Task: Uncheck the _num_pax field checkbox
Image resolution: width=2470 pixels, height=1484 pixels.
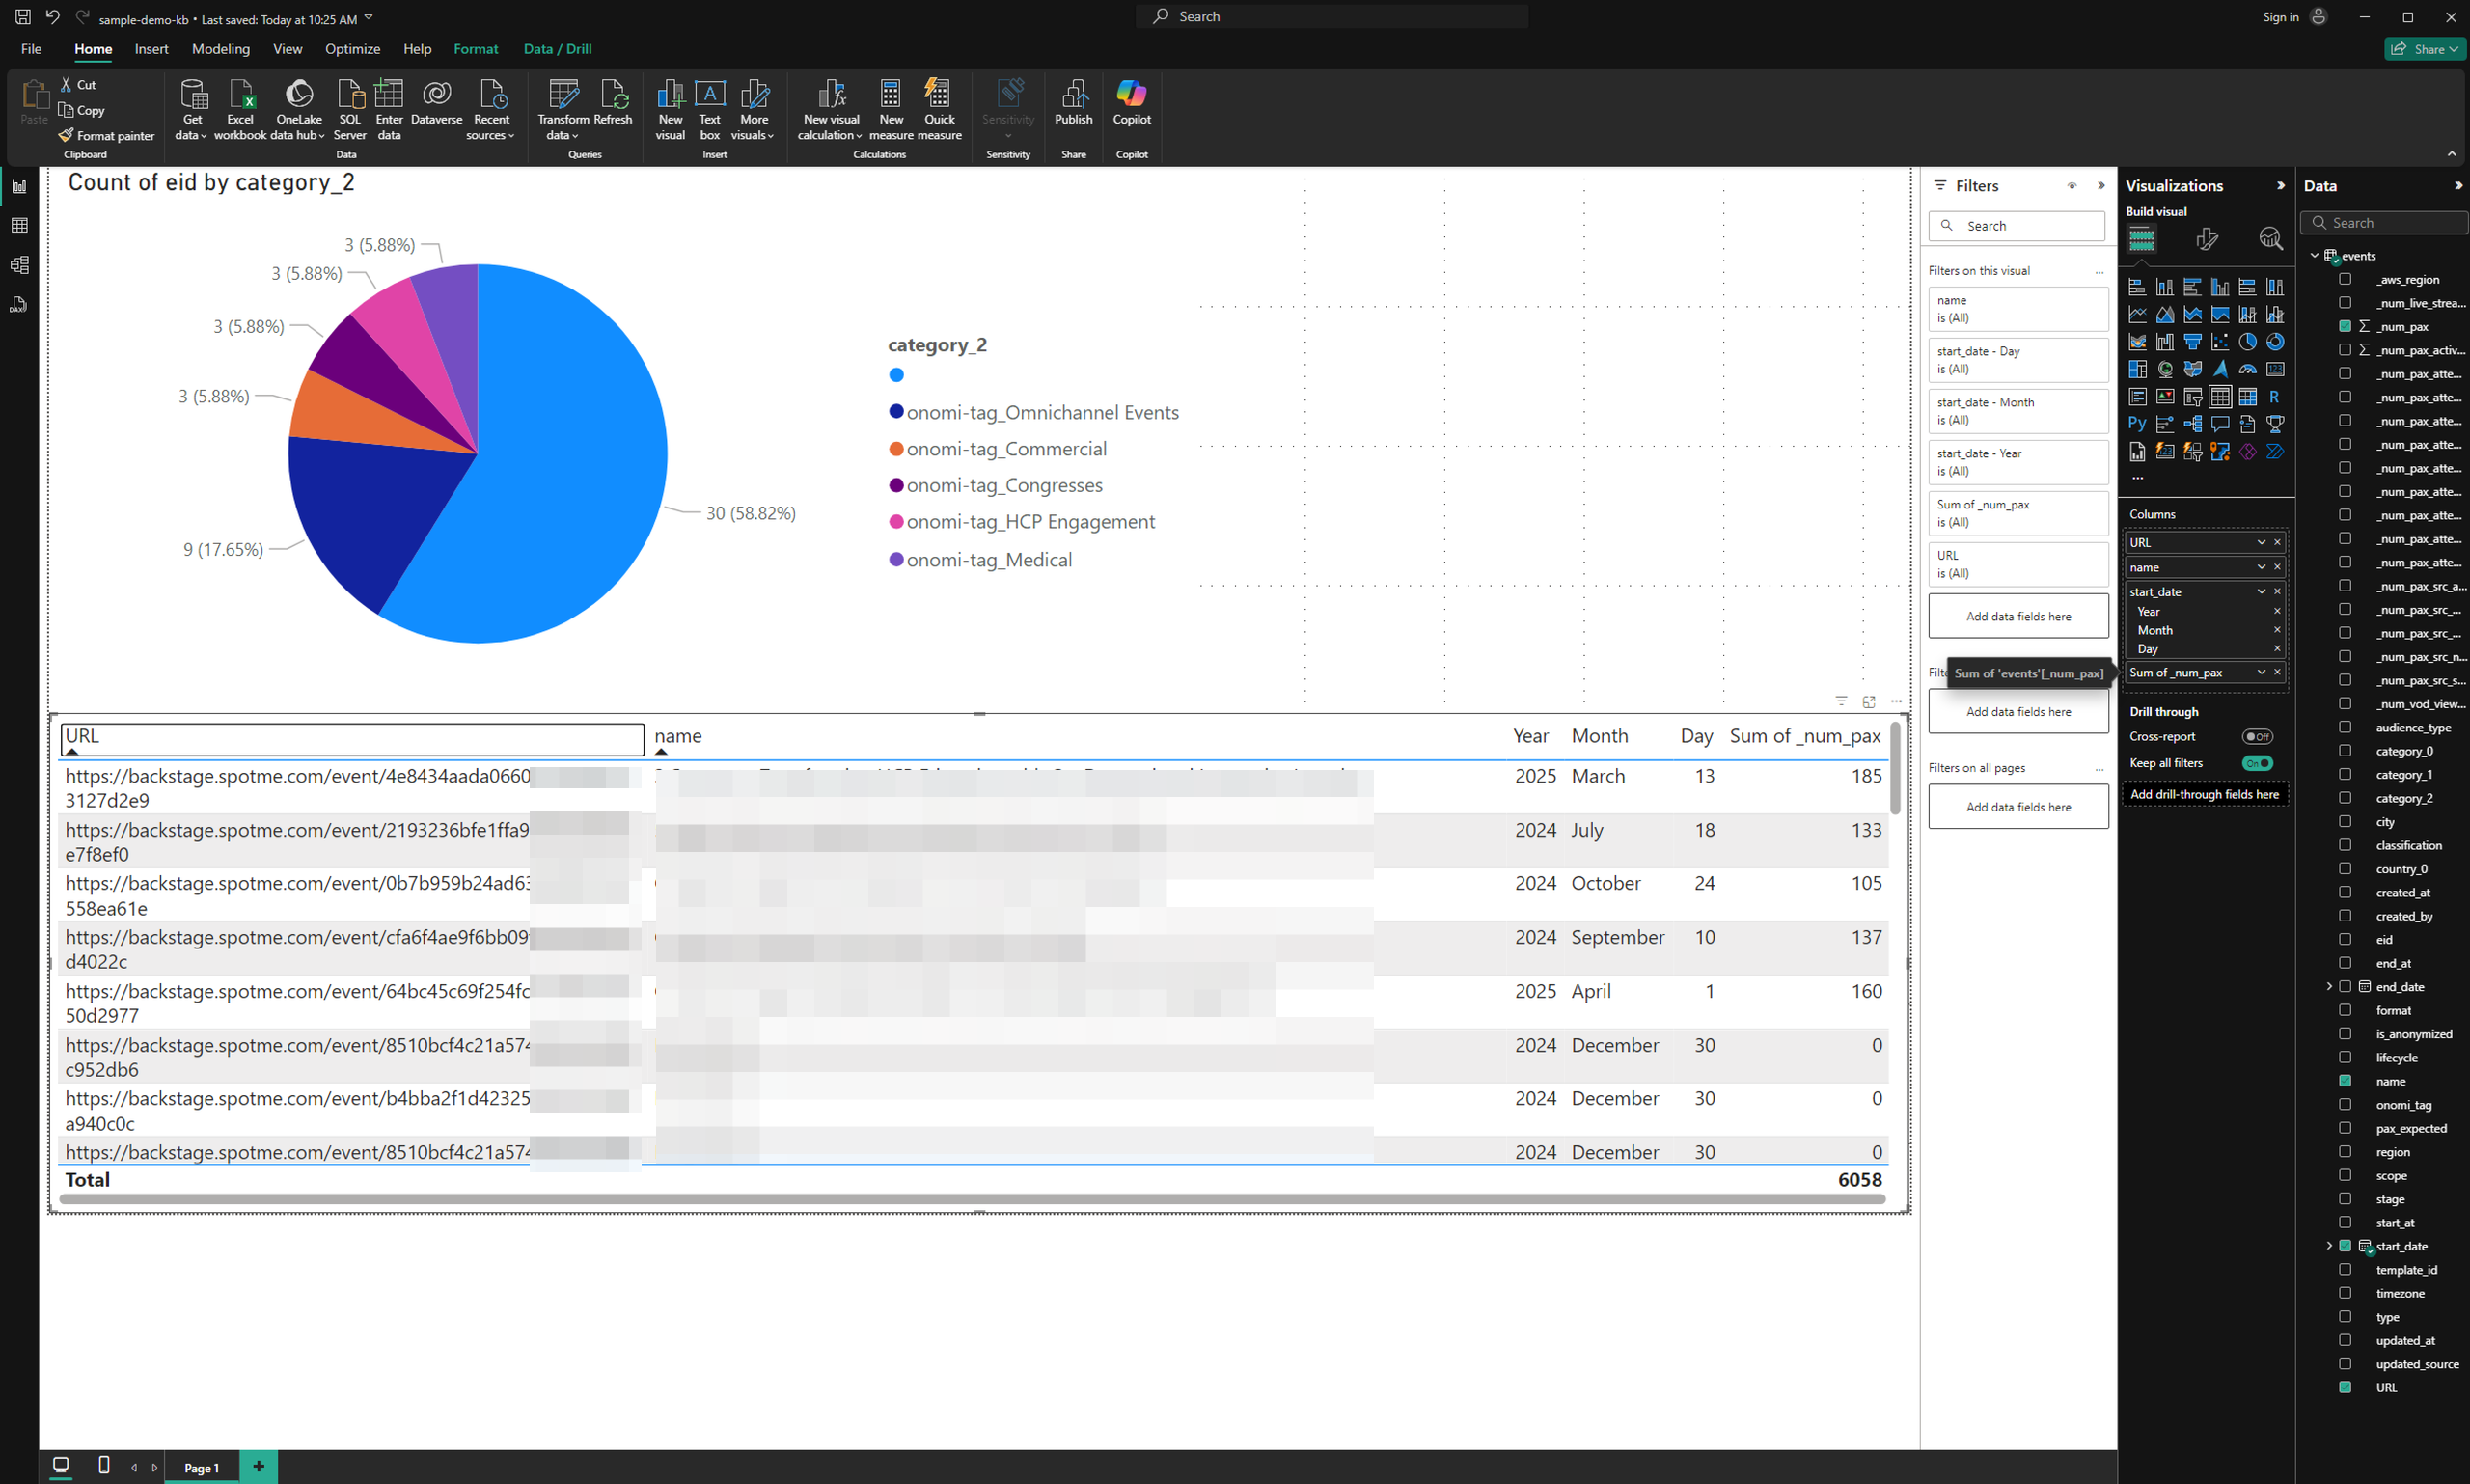Action: (x=2345, y=326)
